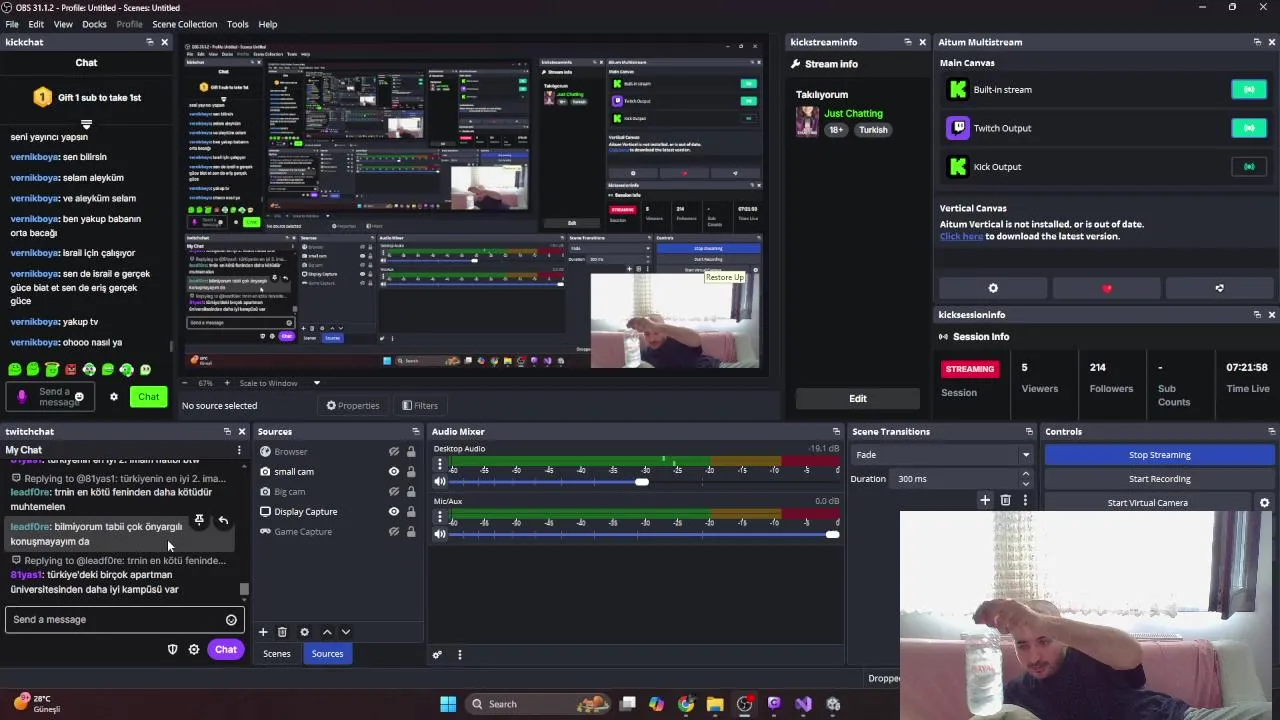Add a scene transition with plus icon
This screenshot has height=720, width=1280.
pyautogui.click(x=985, y=500)
